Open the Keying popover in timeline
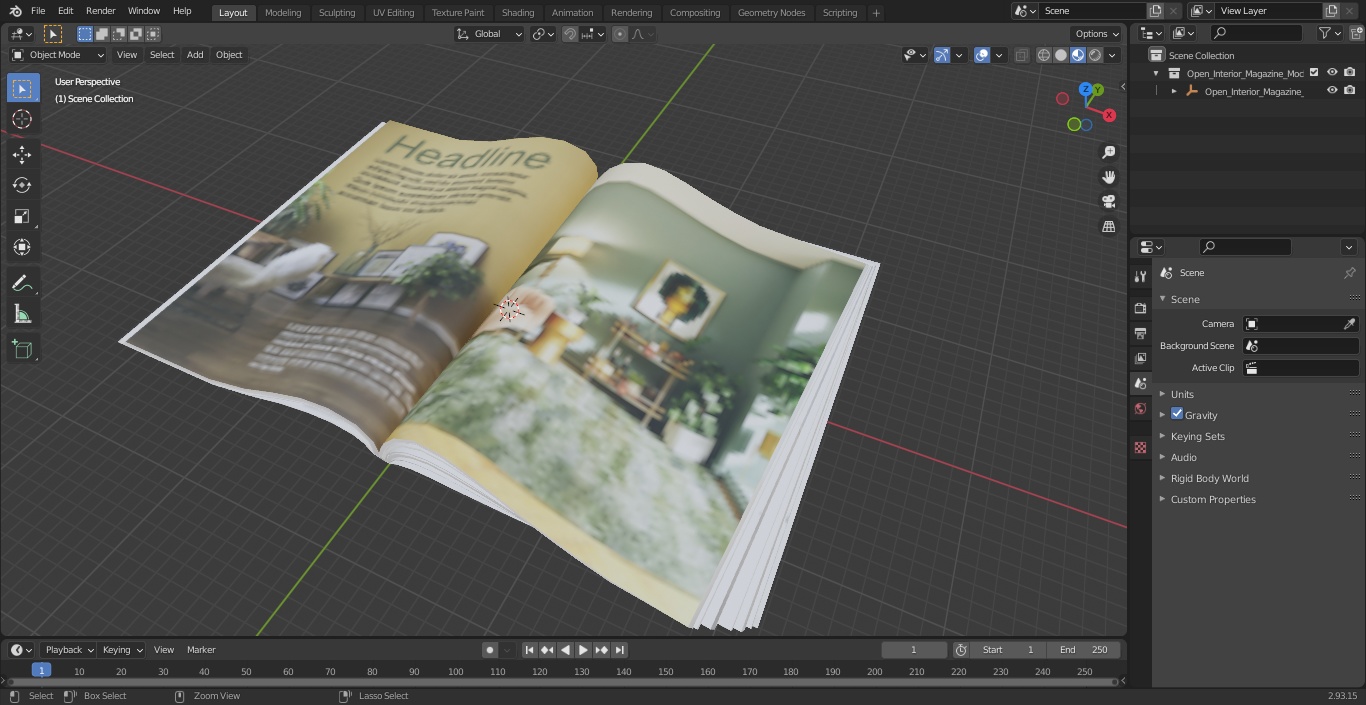 click(122, 650)
